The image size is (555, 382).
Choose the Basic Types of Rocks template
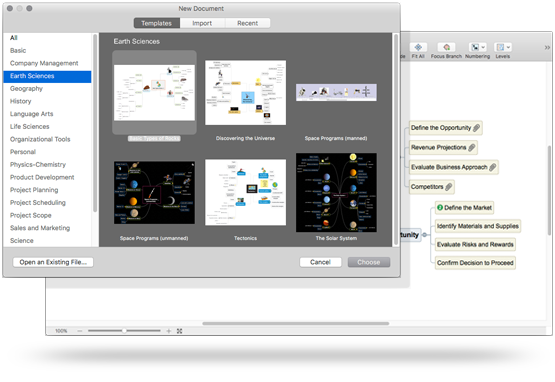click(154, 92)
